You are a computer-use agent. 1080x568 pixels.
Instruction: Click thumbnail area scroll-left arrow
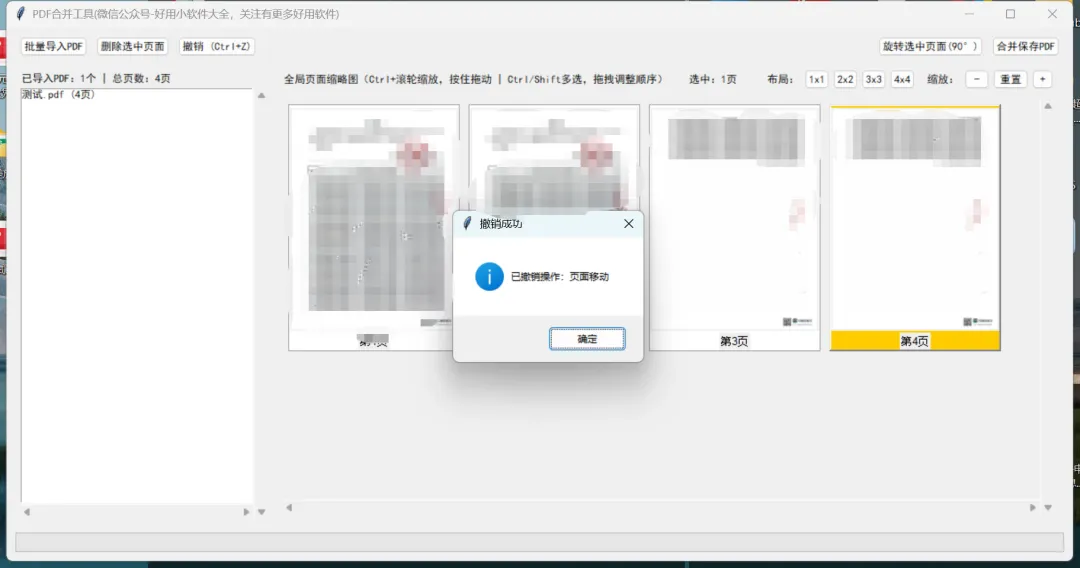[289, 507]
